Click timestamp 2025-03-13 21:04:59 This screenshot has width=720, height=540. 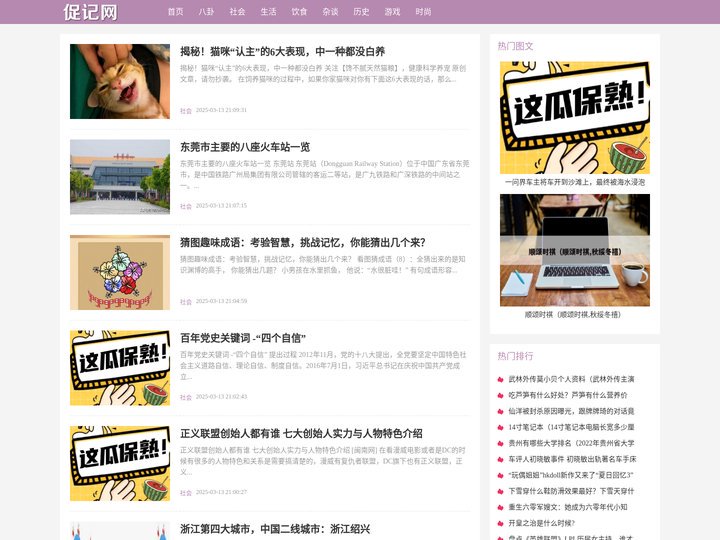click(x=221, y=301)
